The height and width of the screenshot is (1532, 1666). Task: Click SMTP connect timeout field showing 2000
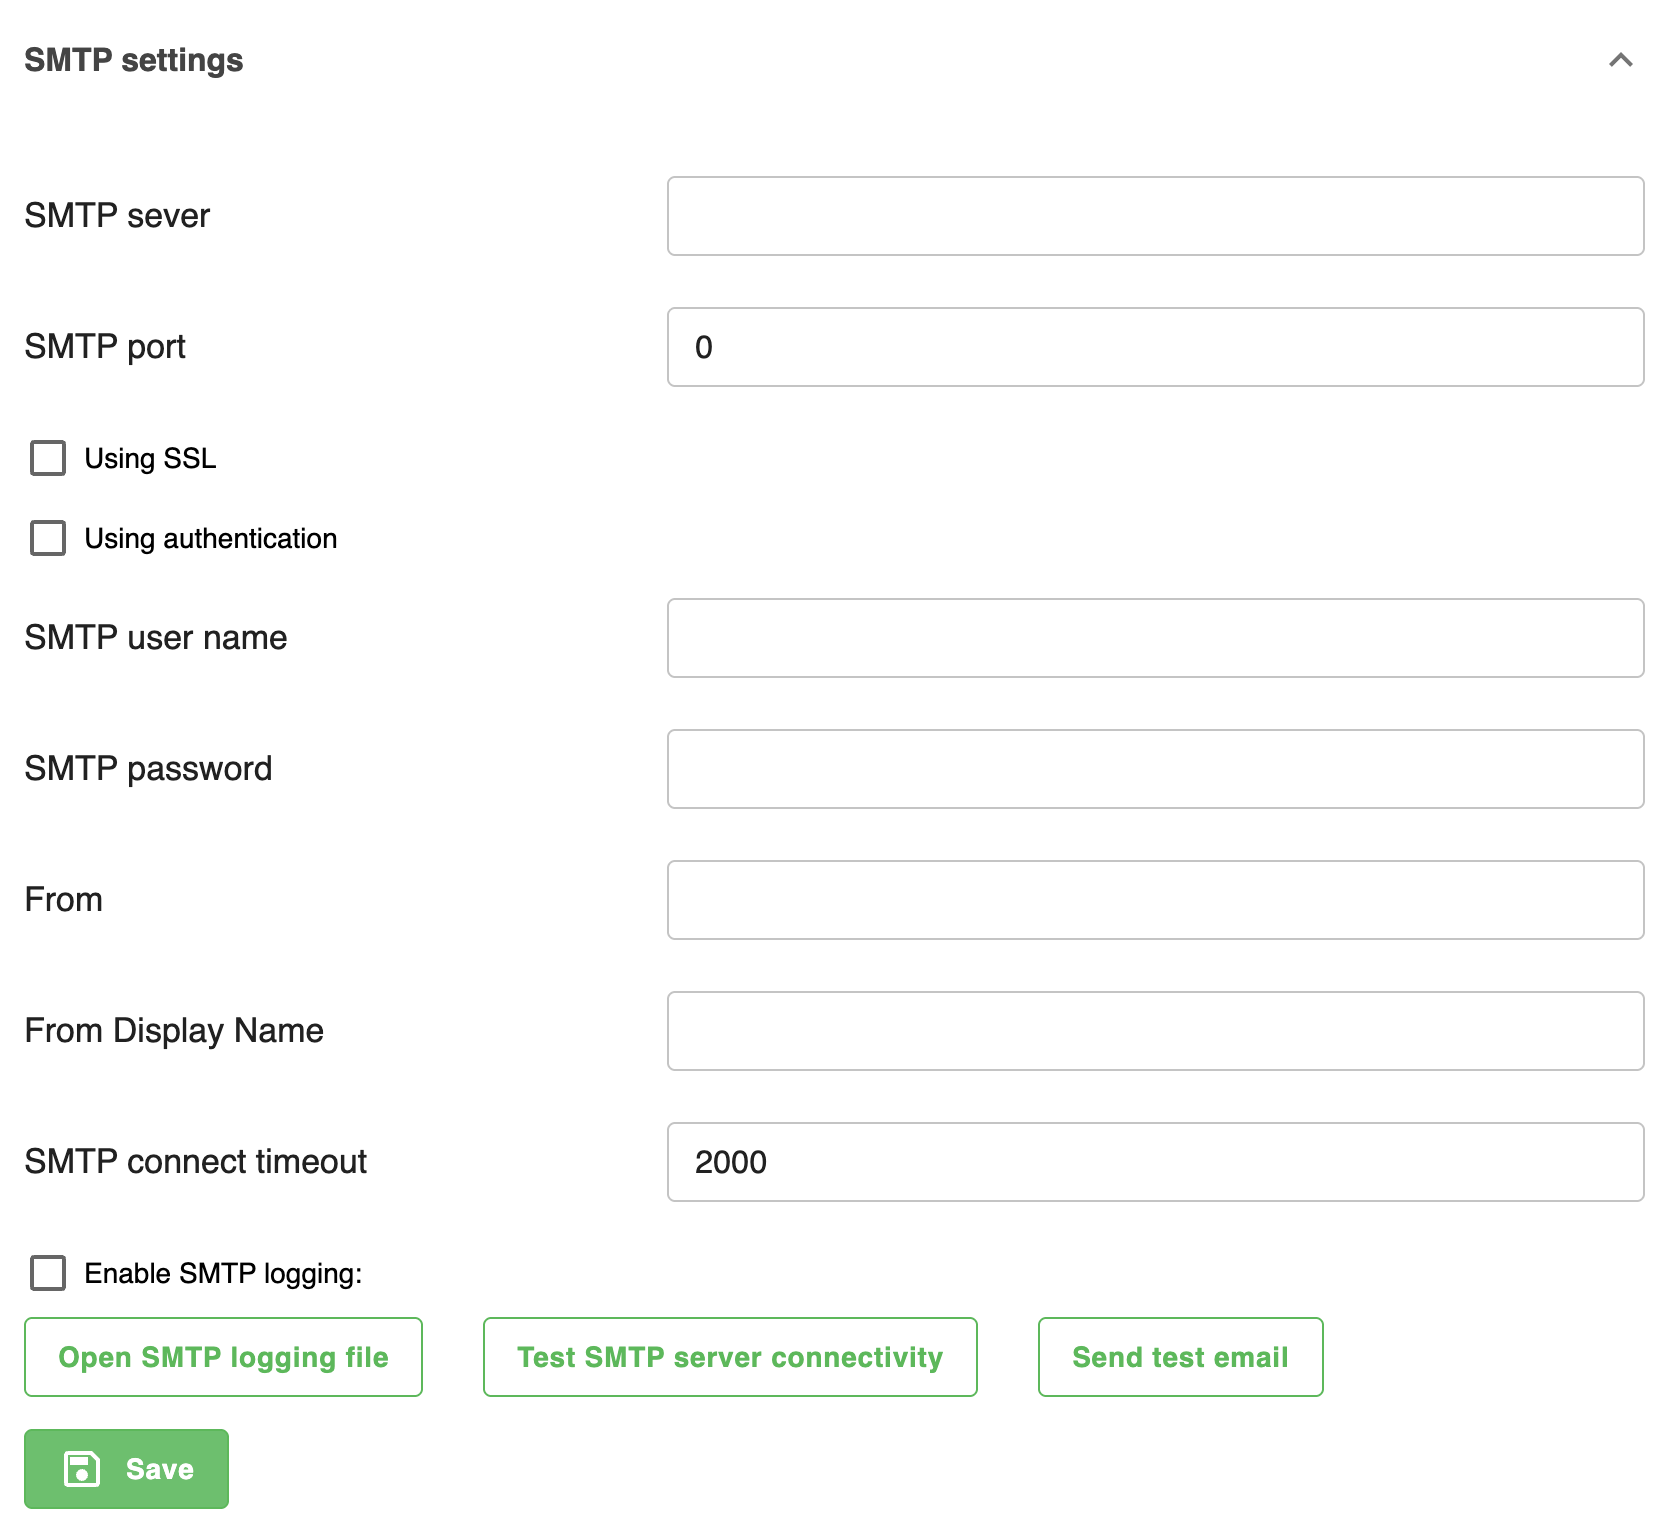pyautogui.click(x=1155, y=1162)
